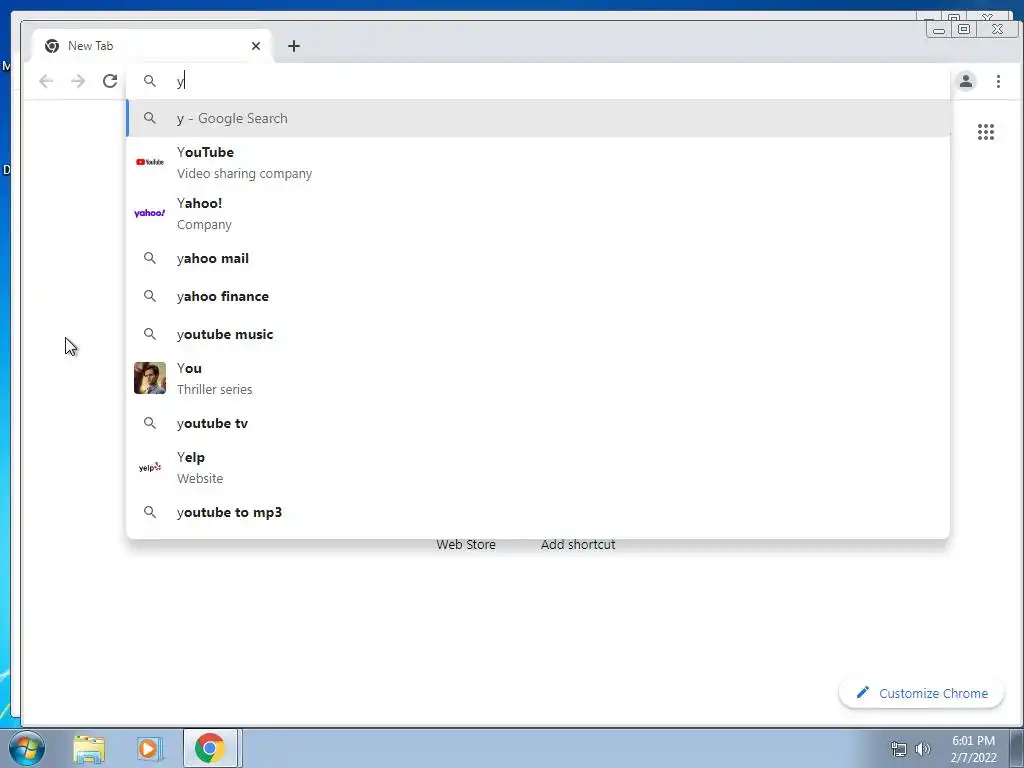Screen dimensions: 1024x768
Task: Choose the You thriller series suggestion
Action: coord(538,378)
